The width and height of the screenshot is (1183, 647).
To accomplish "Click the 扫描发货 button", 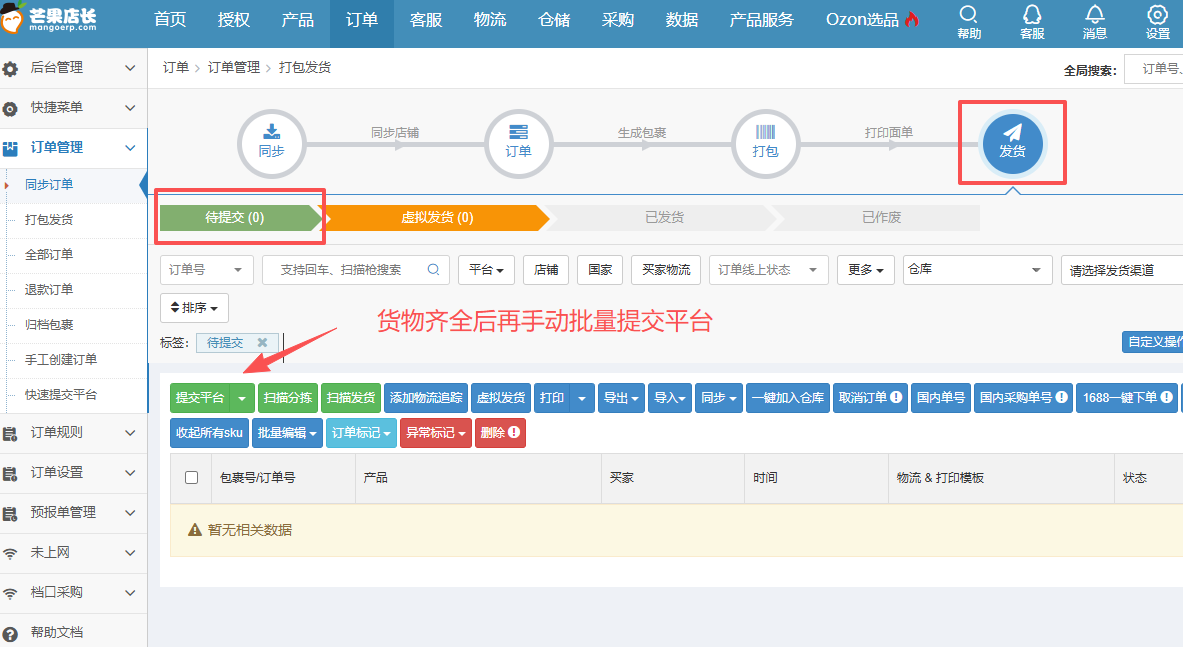I will [351, 398].
